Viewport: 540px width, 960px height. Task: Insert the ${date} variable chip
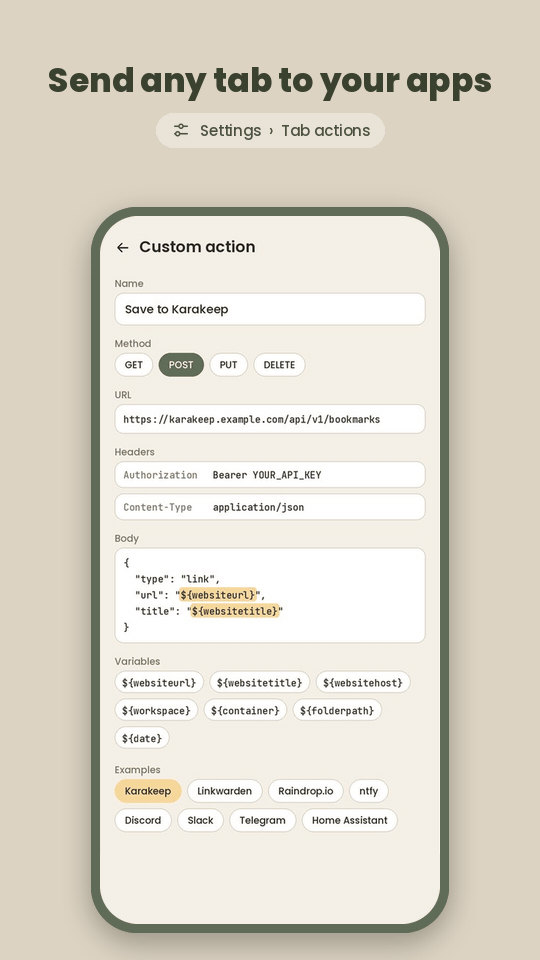point(142,738)
